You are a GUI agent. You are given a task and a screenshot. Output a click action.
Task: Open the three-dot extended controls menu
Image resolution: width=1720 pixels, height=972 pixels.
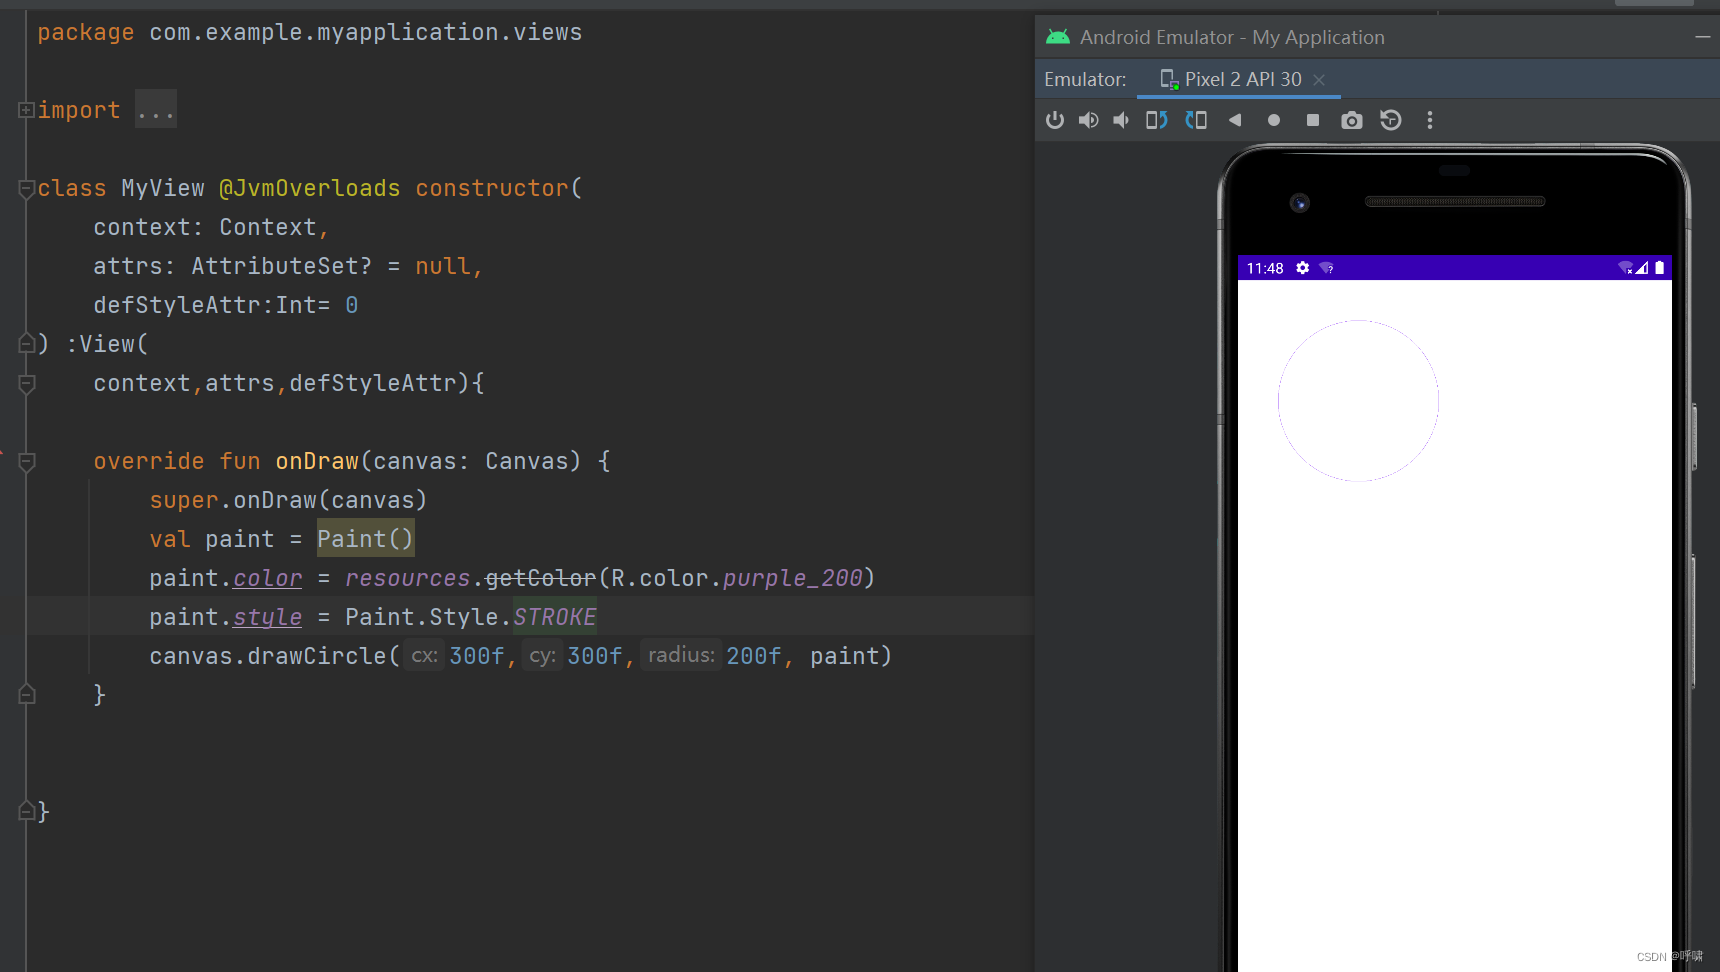1430,120
